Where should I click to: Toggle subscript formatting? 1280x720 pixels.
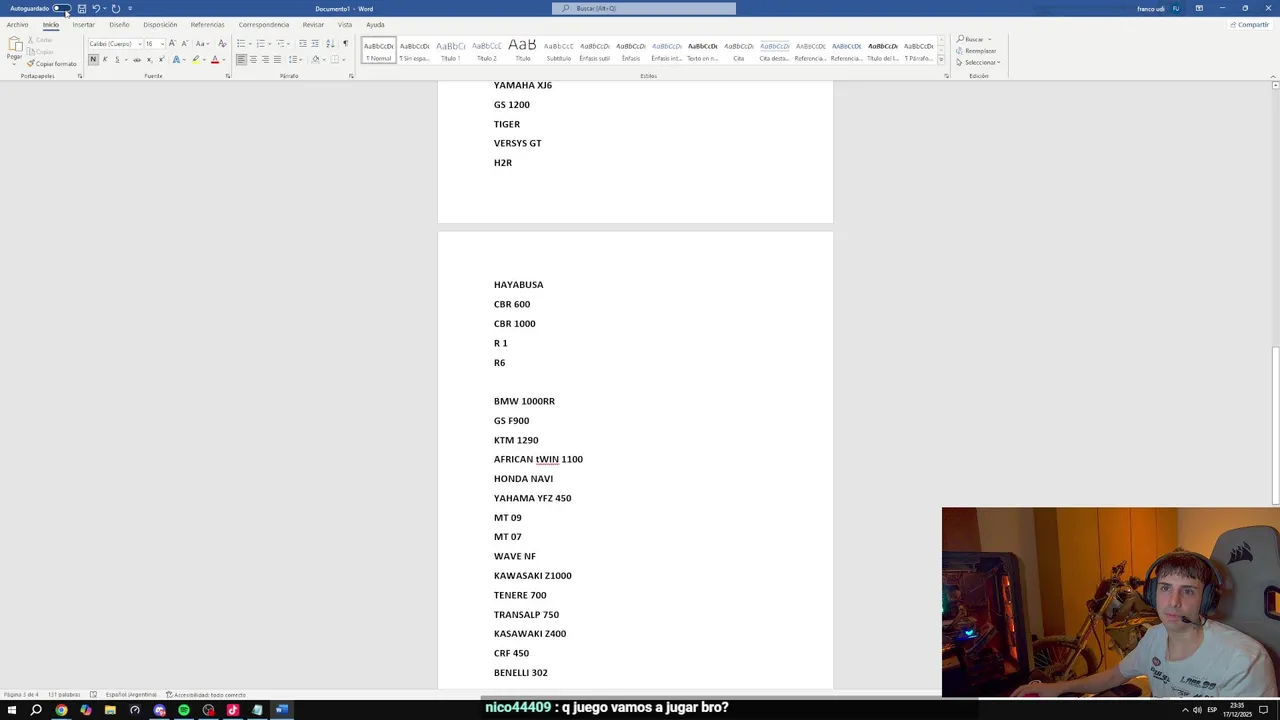click(x=149, y=60)
